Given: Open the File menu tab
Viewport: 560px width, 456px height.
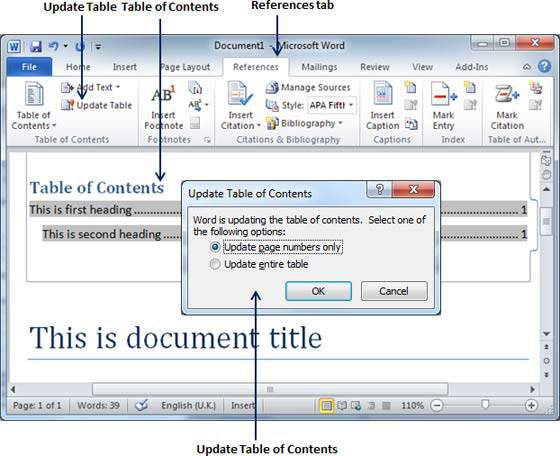Looking at the screenshot, I should 29,67.
